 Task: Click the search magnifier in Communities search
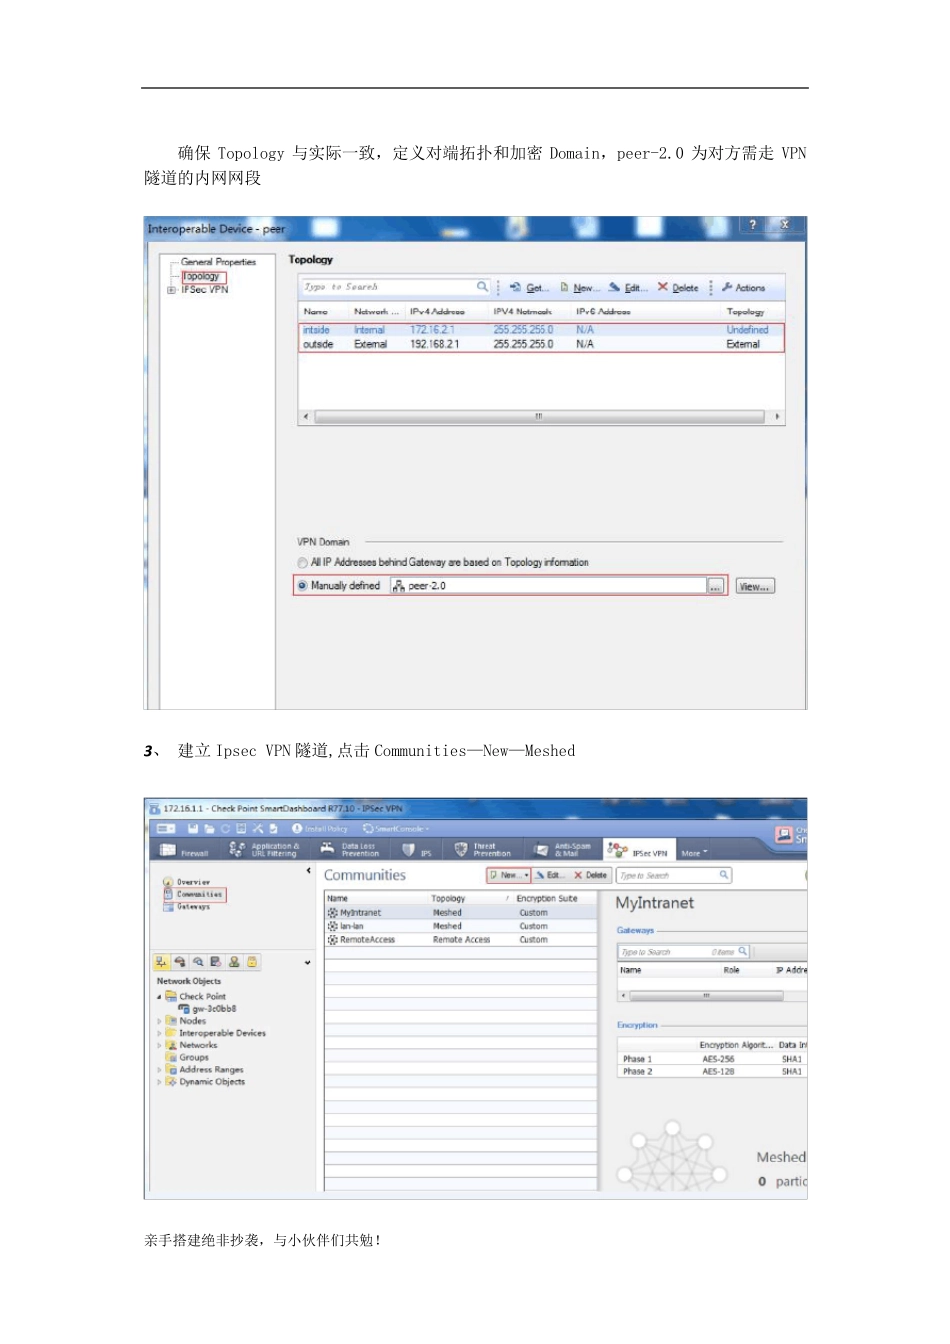click(724, 875)
